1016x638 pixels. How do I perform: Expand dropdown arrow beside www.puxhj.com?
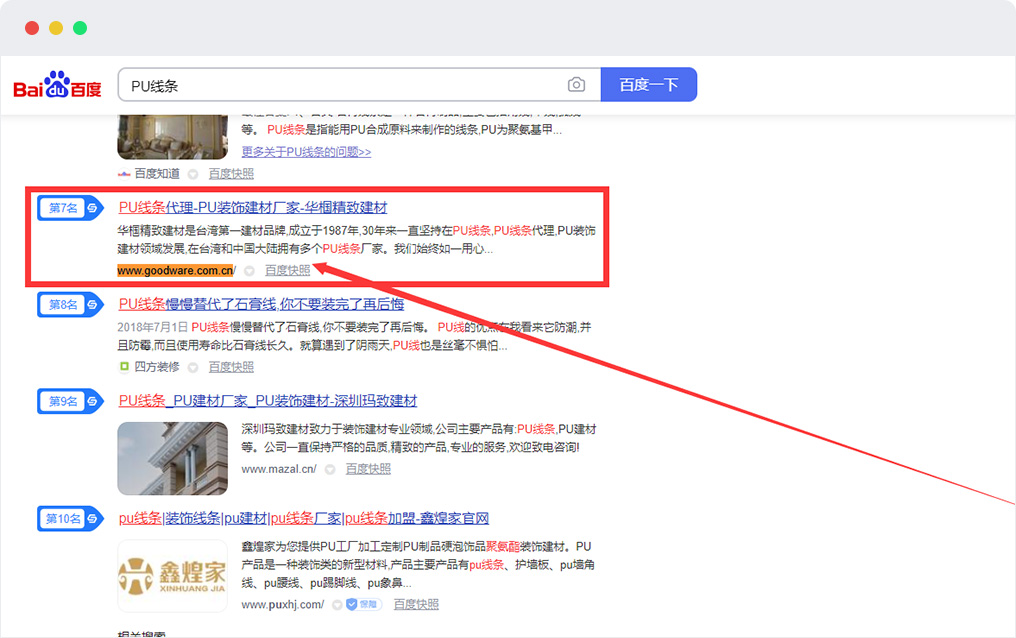click(x=337, y=605)
